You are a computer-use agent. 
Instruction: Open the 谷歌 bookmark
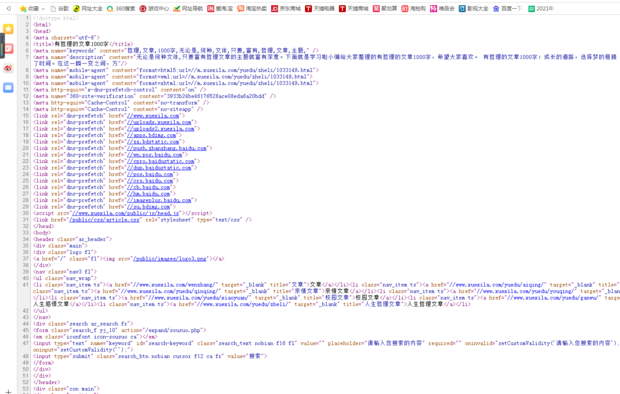click(x=59, y=8)
